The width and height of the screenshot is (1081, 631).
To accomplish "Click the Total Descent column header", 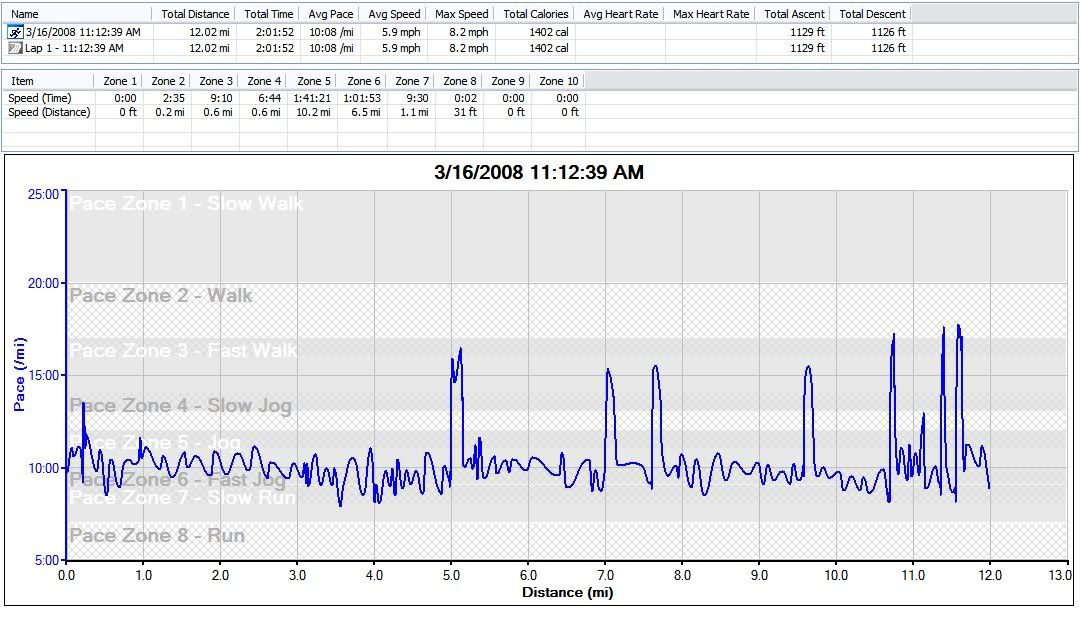I will [872, 14].
